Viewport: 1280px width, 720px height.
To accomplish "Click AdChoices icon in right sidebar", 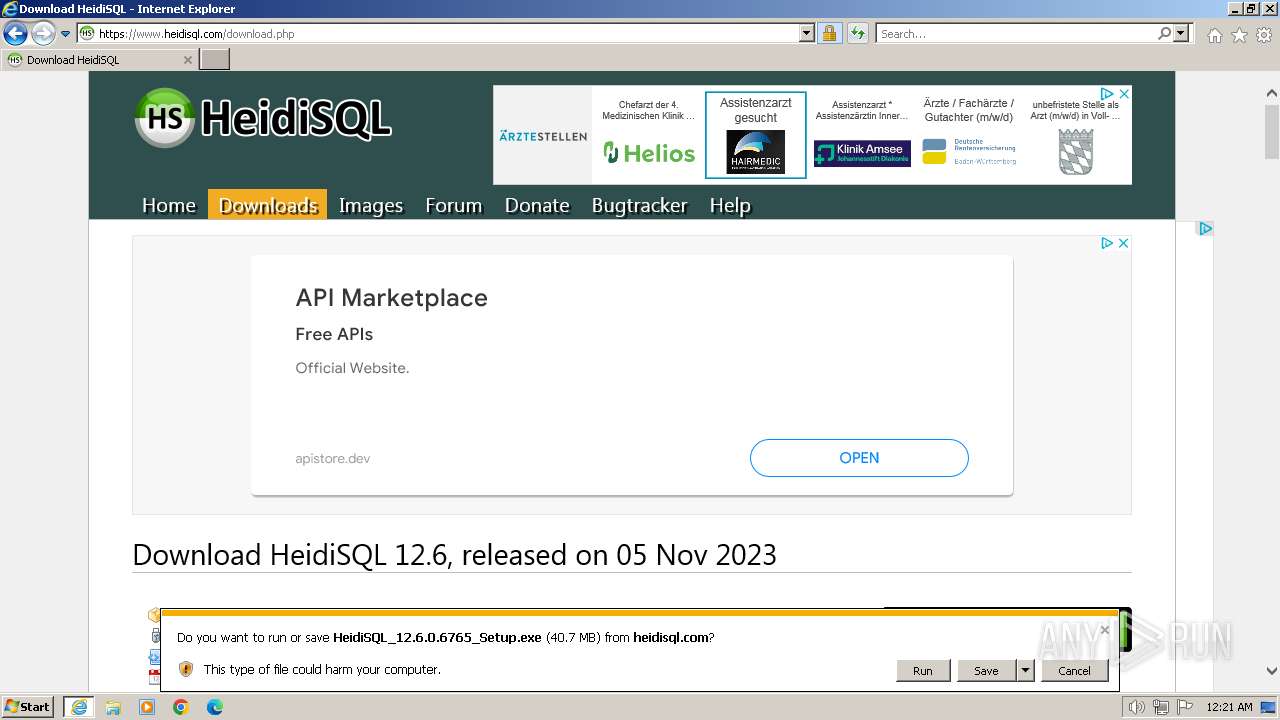I will 1205,229.
